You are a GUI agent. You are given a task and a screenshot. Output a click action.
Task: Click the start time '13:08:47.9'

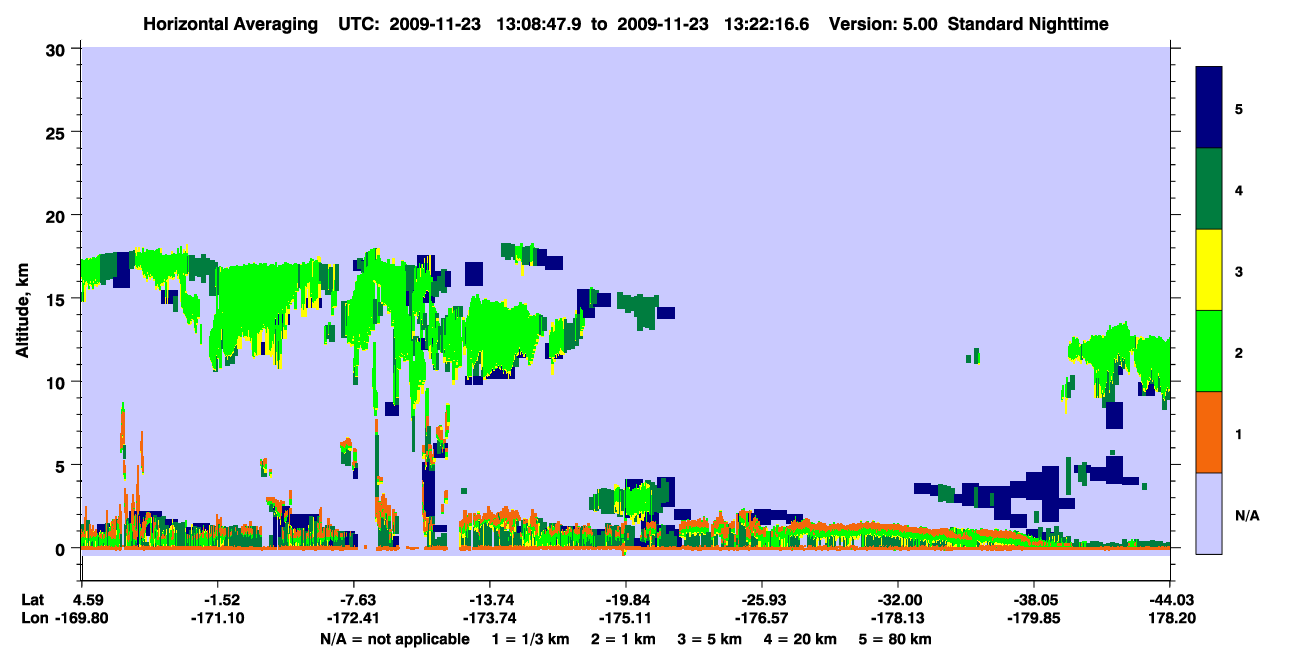coord(539,24)
